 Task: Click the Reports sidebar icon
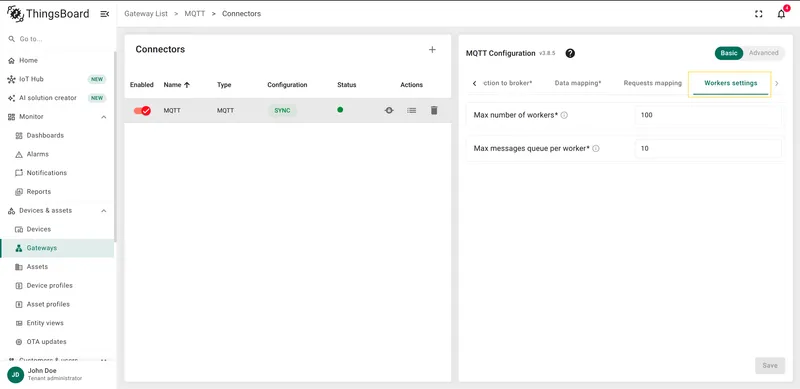(x=19, y=192)
